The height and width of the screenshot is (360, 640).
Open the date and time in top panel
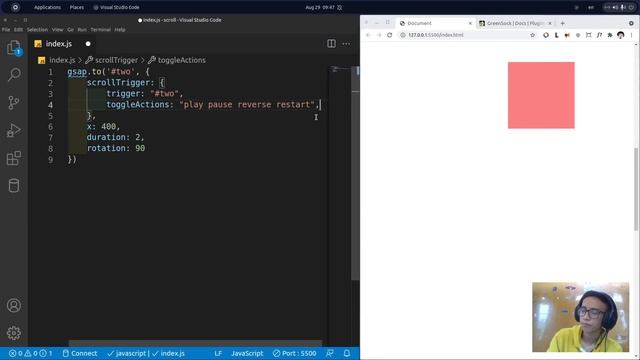click(320, 7)
